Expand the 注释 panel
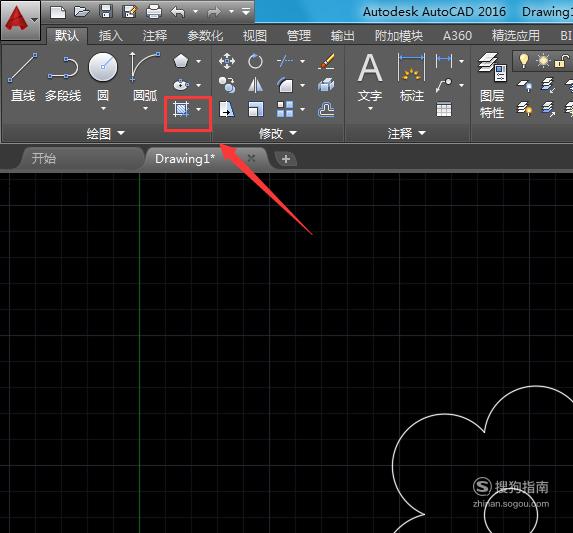Image resolution: width=573 pixels, height=533 pixels. click(x=407, y=133)
